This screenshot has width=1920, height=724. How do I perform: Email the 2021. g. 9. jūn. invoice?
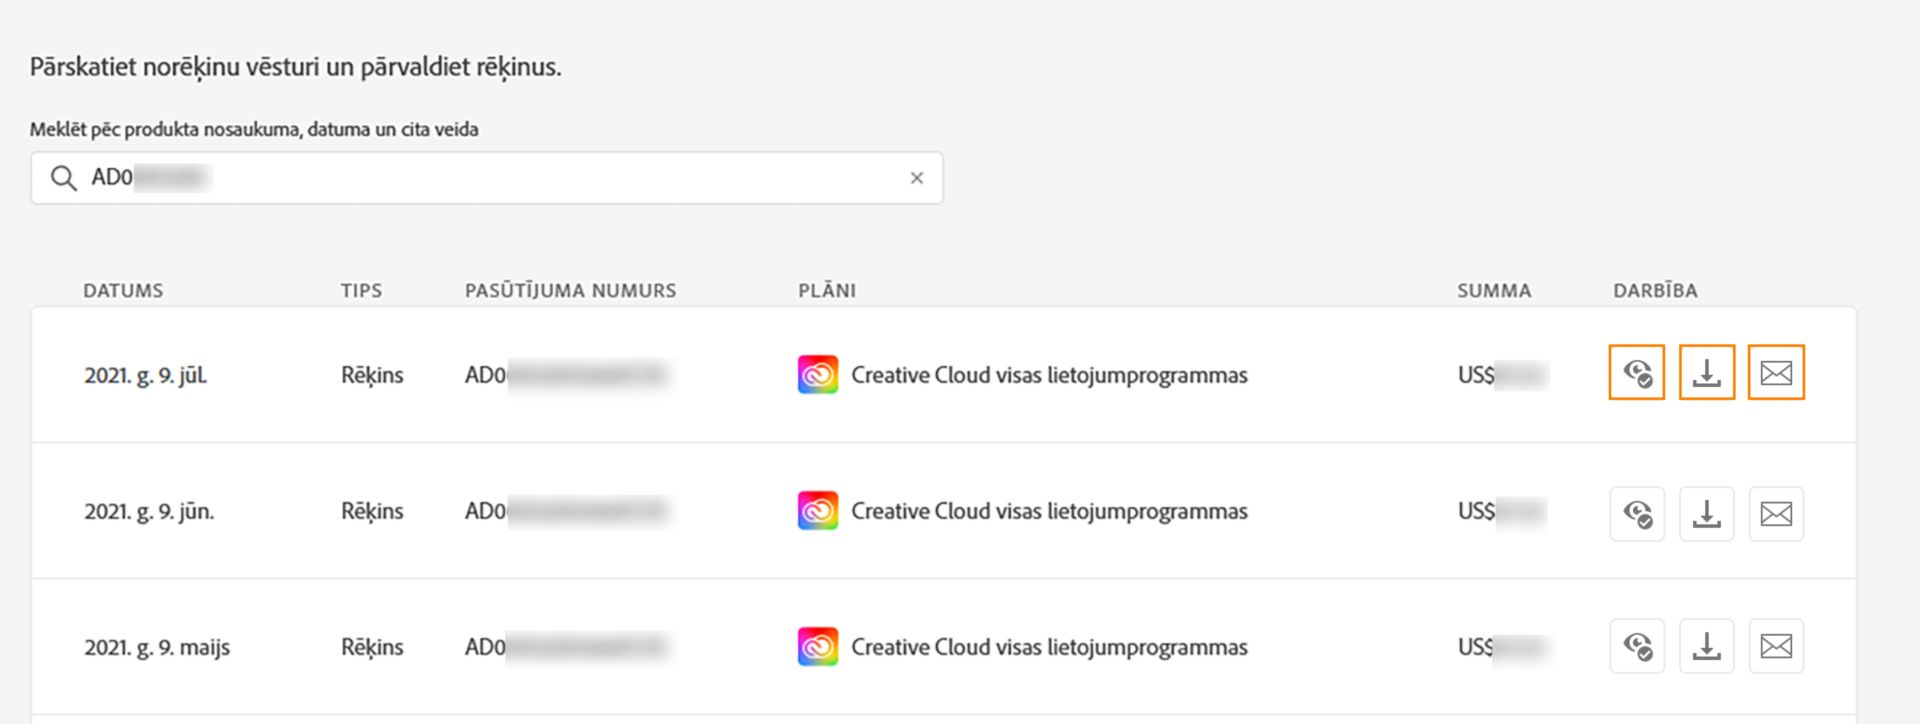click(x=1776, y=514)
